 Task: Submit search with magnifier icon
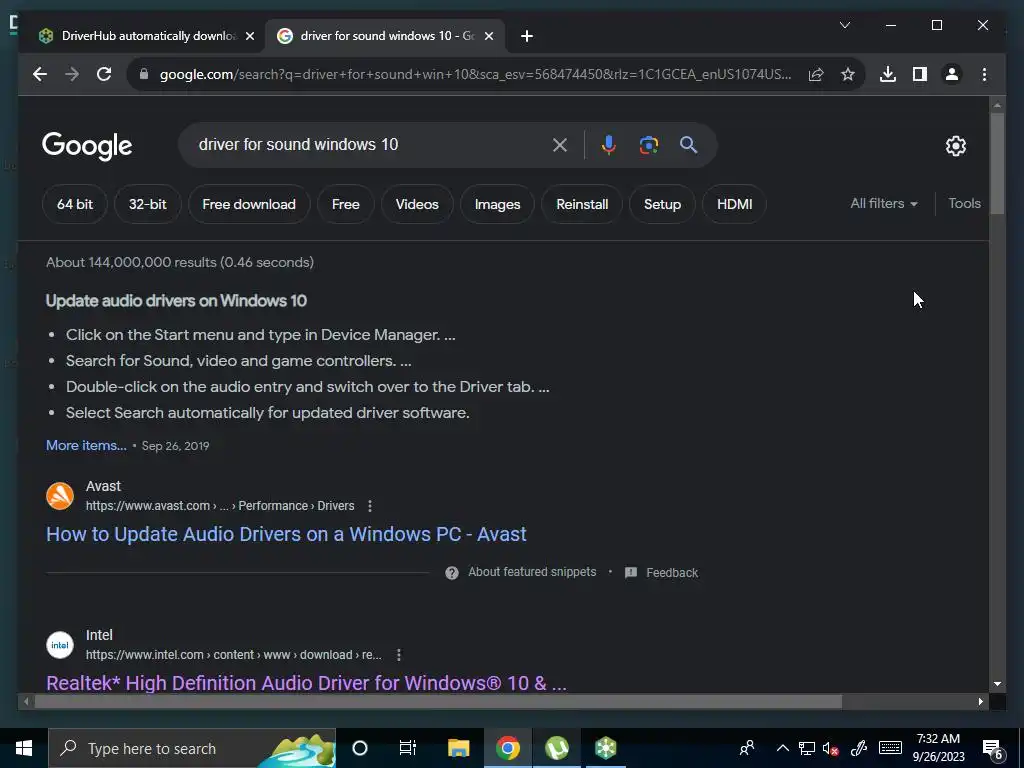688,145
